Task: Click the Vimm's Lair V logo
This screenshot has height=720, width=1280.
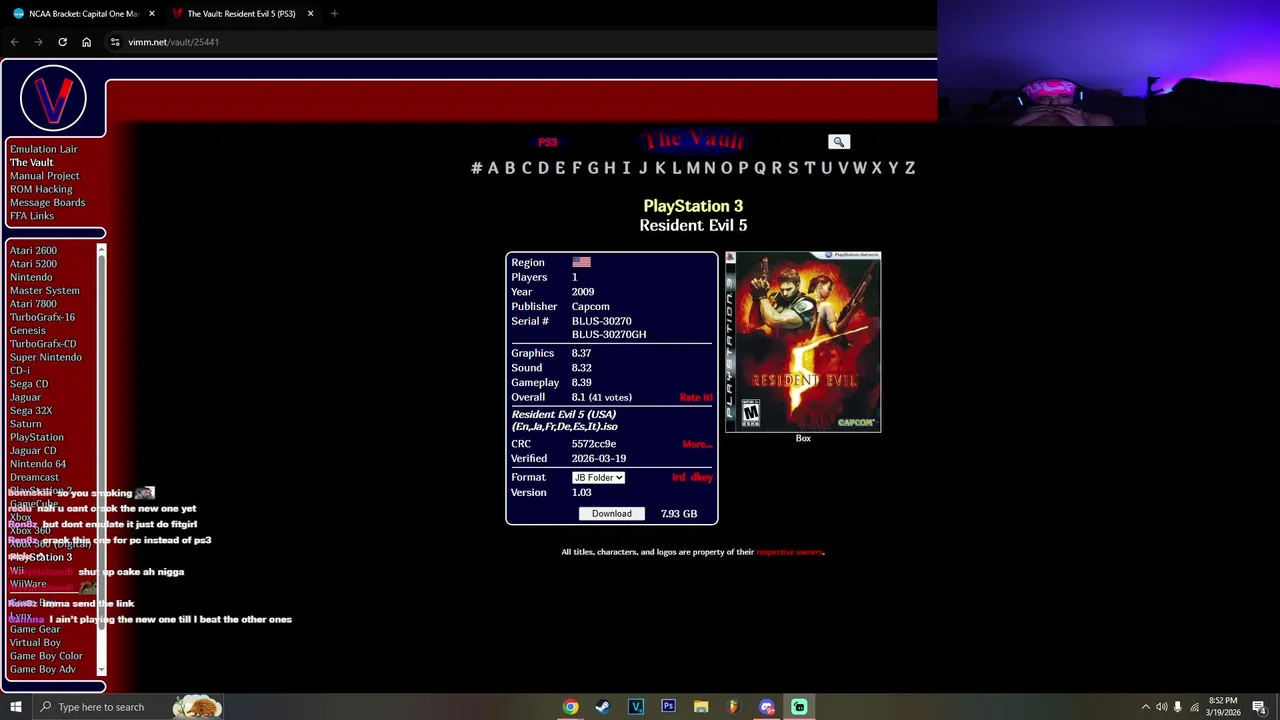Action: click(53, 98)
